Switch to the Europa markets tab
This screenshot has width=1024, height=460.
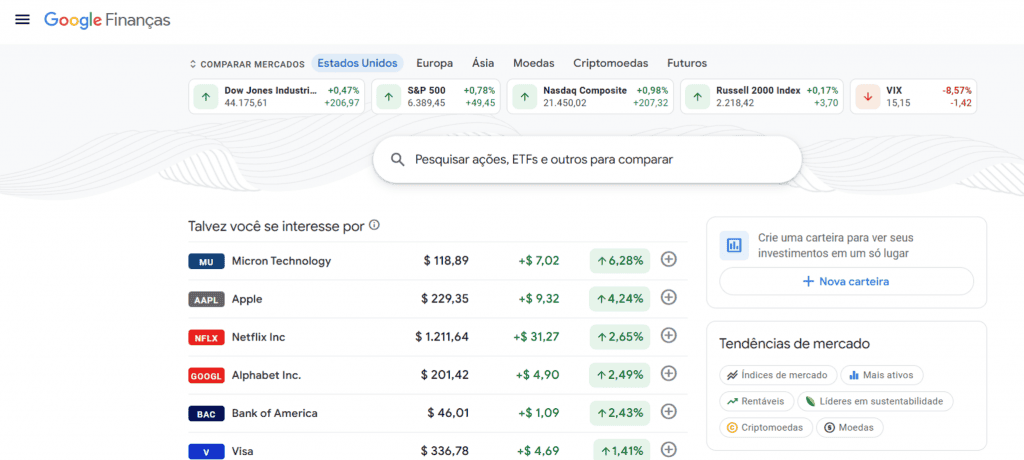[x=434, y=63]
